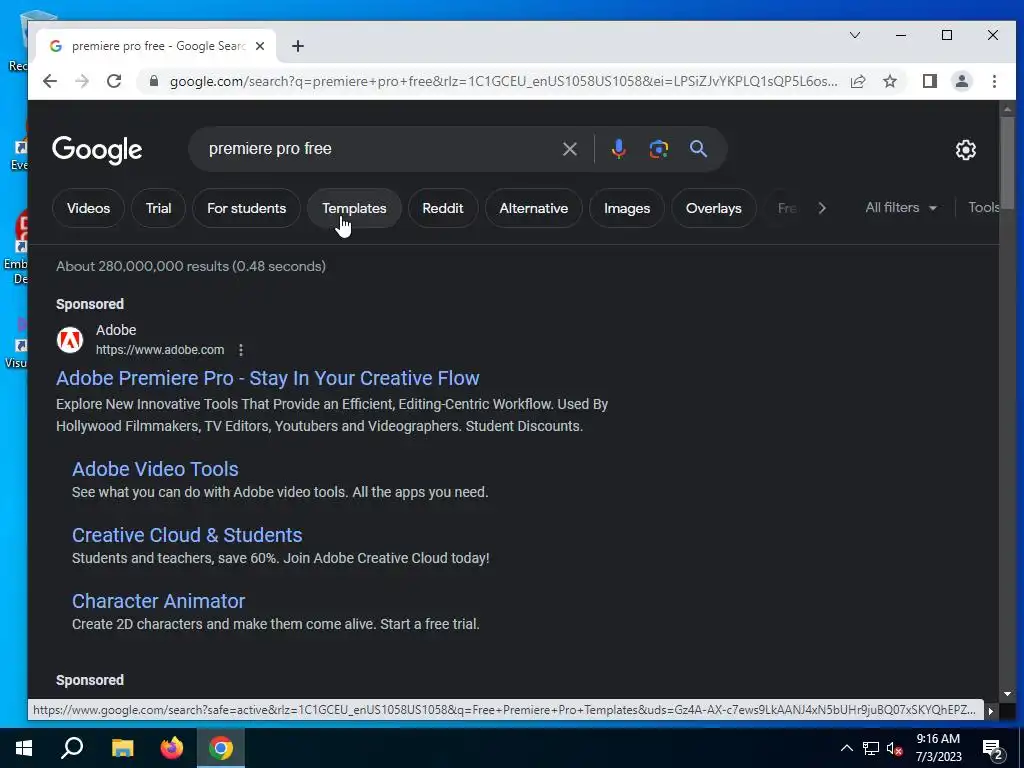Open Adobe Premiere Pro - Stay In Your Creative Flow
Viewport: 1024px width, 768px height.
coord(268,378)
